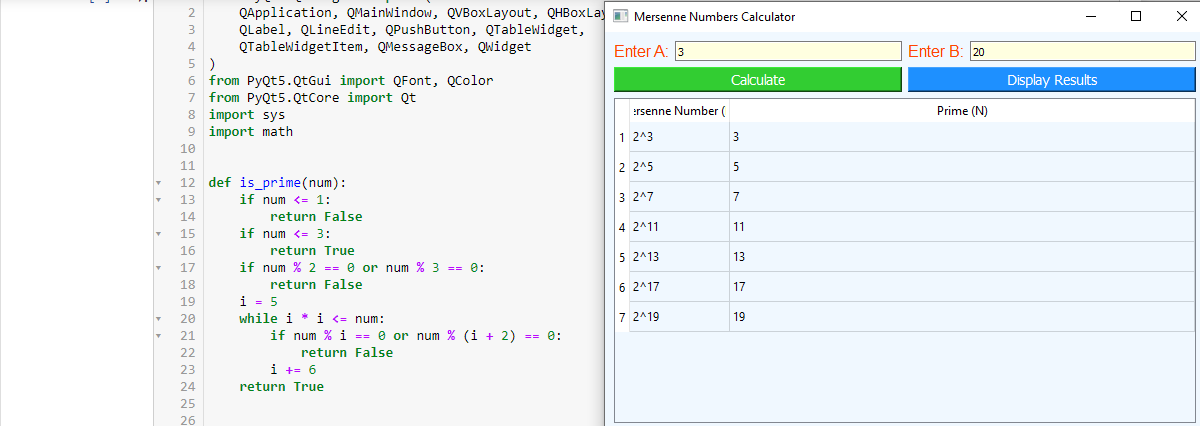Click line number 12 in editor gutter

[x=187, y=183]
